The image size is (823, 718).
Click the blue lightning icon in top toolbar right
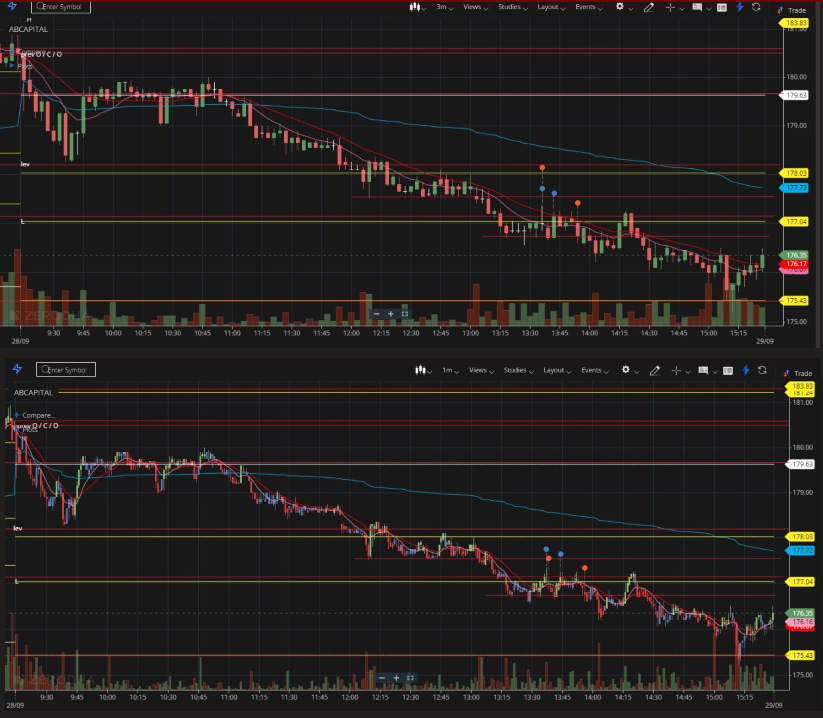[x=740, y=7]
